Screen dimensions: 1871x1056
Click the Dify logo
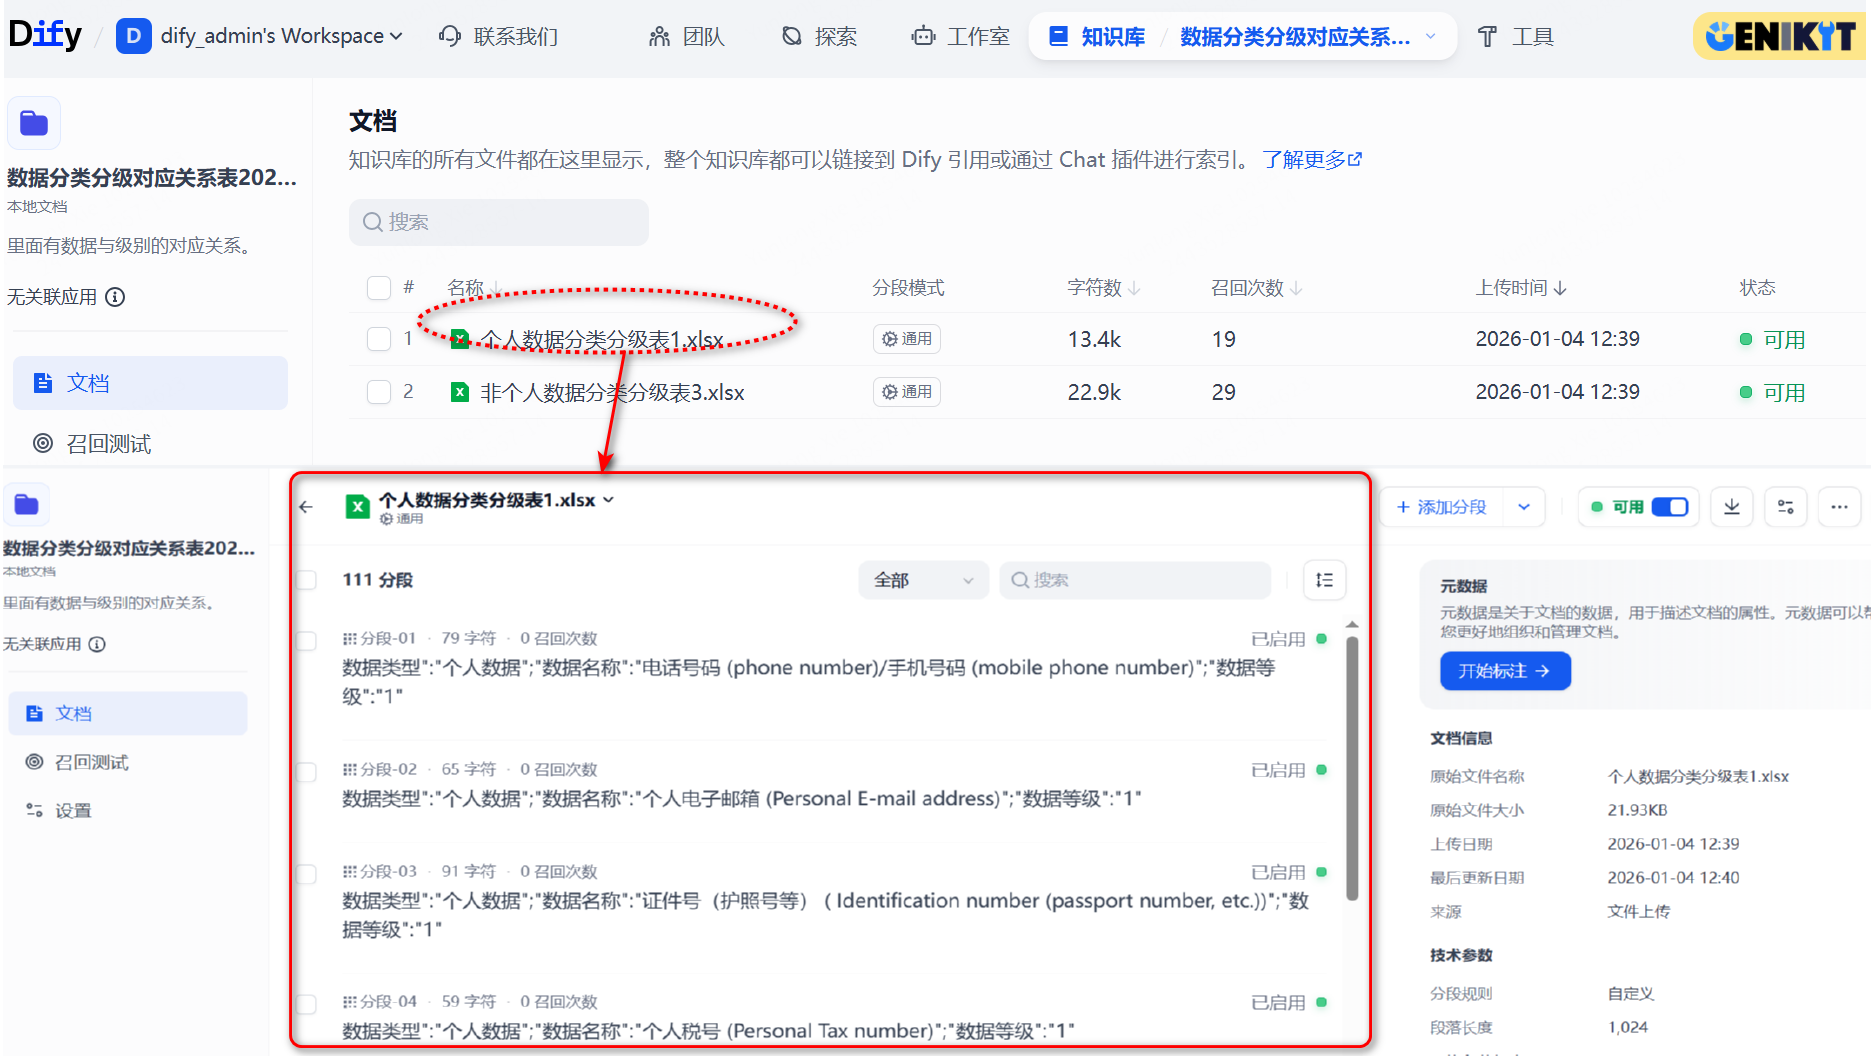pyautogui.click(x=45, y=35)
